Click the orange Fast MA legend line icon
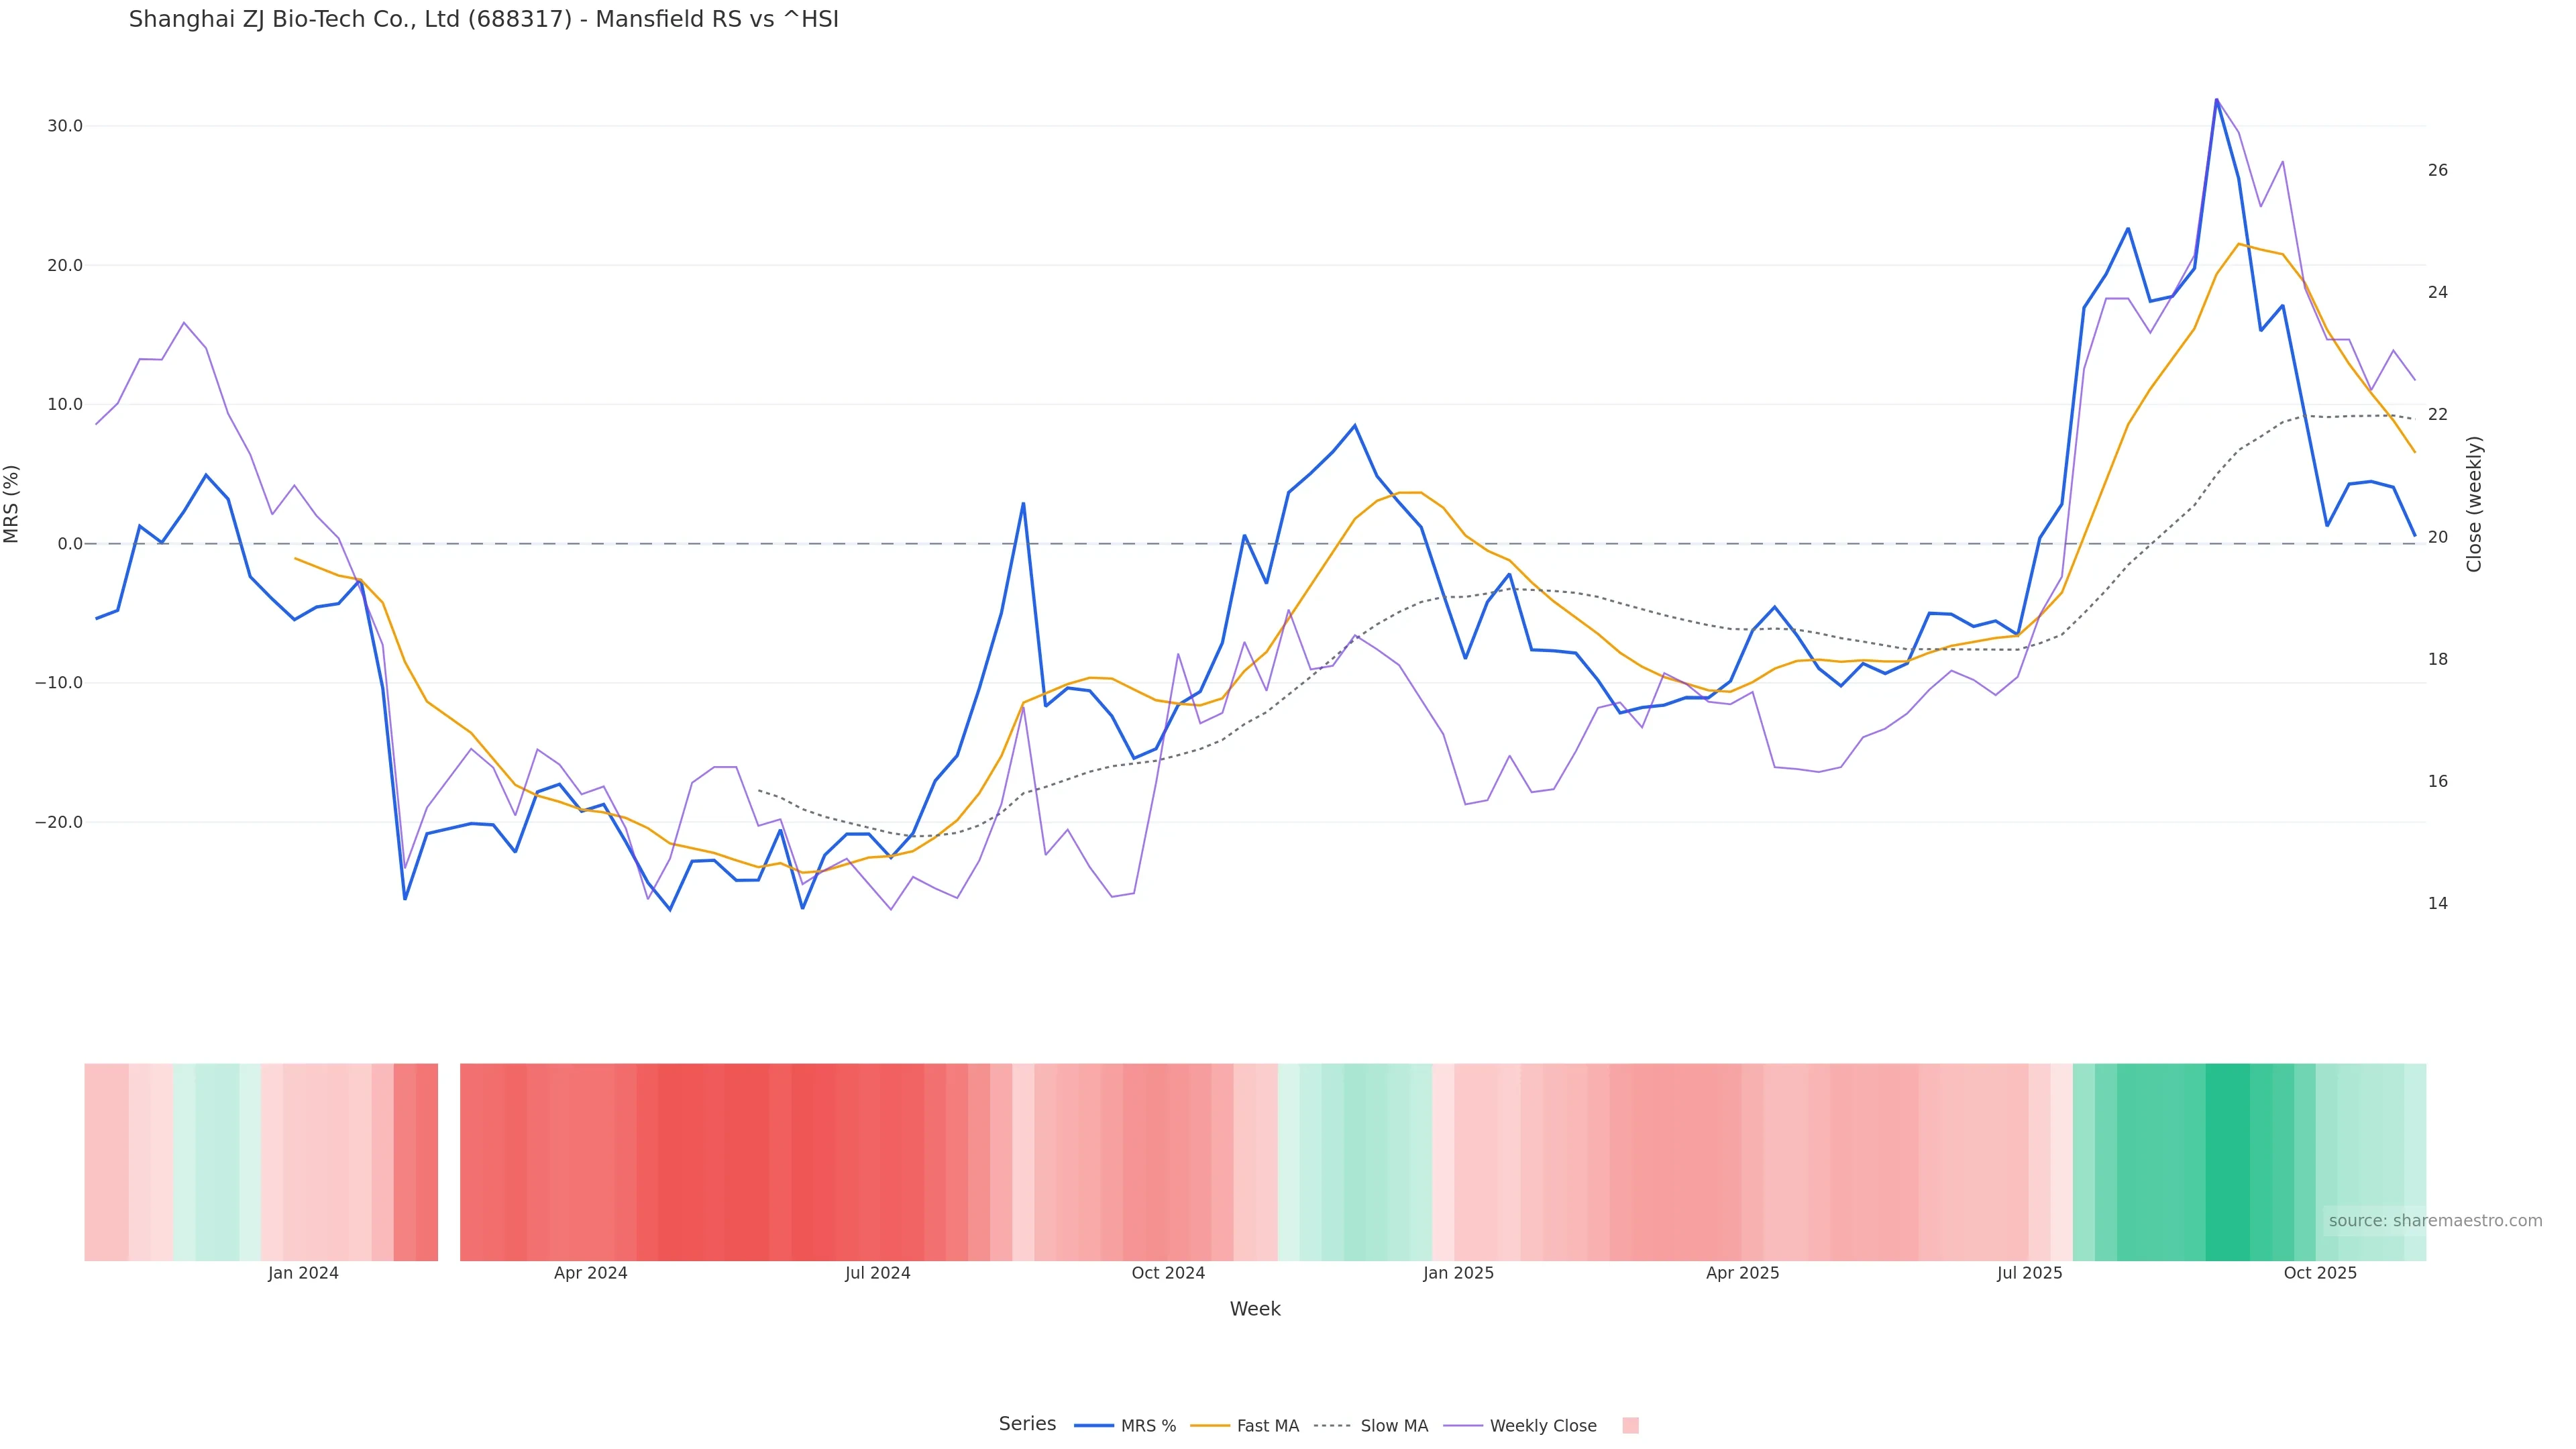 1210,1426
